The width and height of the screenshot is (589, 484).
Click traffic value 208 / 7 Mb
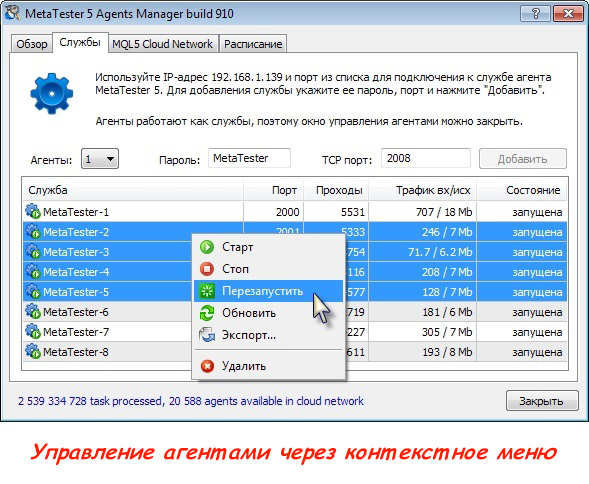pos(447,272)
